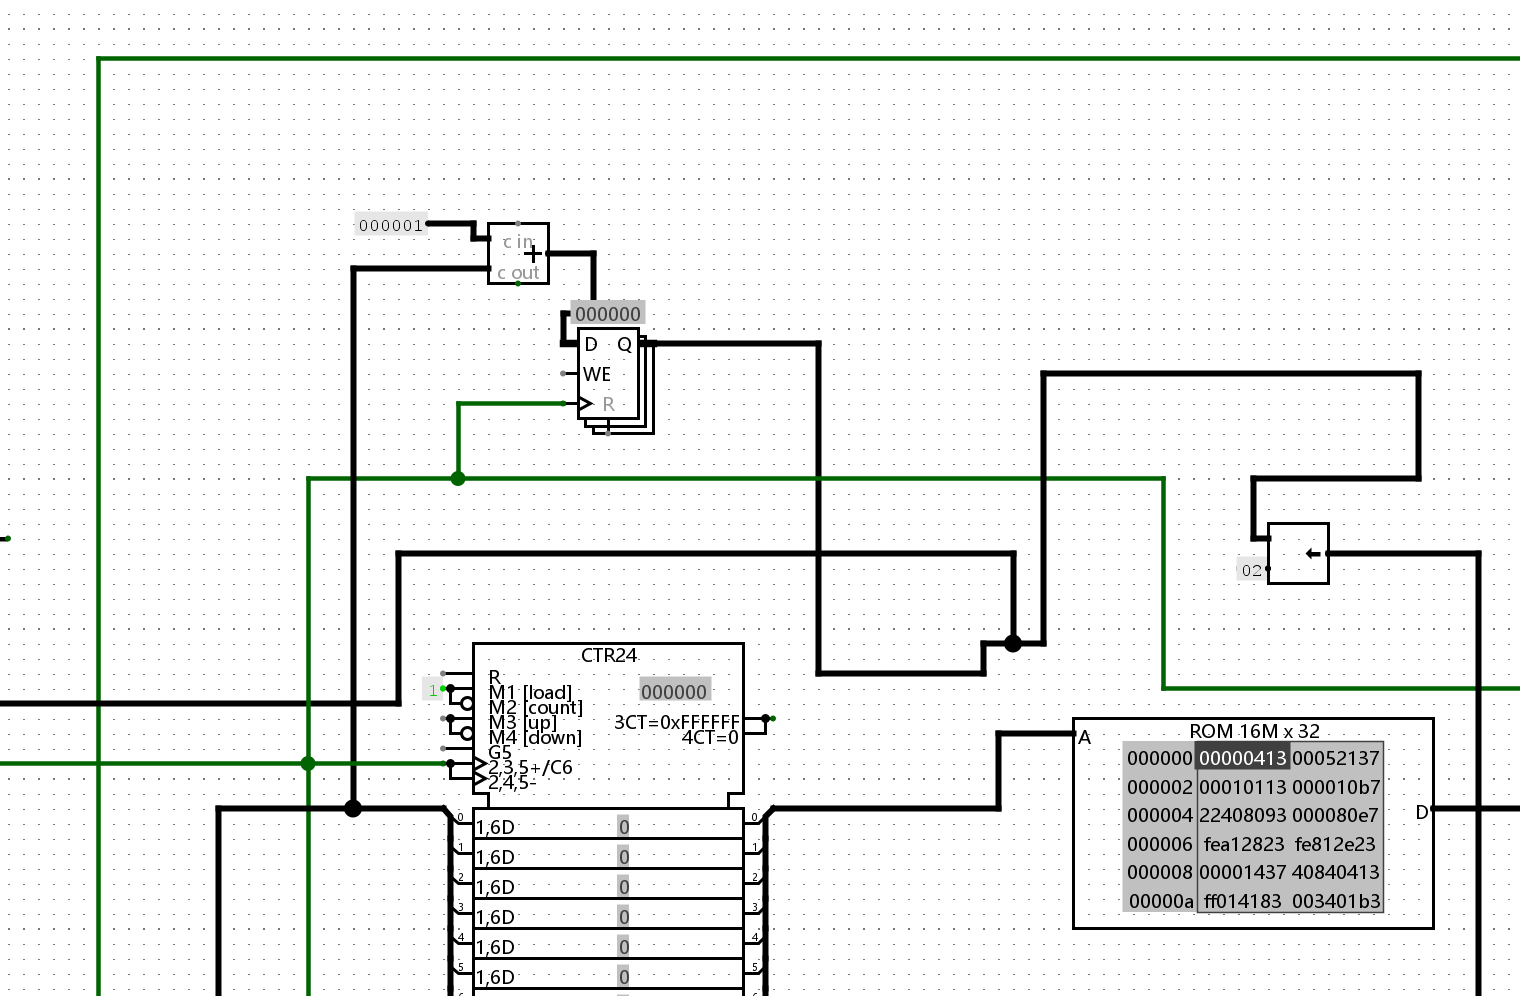The image size is (1520, 996).
Task: Select the adder component with plus sign
Action: [518, 253]
